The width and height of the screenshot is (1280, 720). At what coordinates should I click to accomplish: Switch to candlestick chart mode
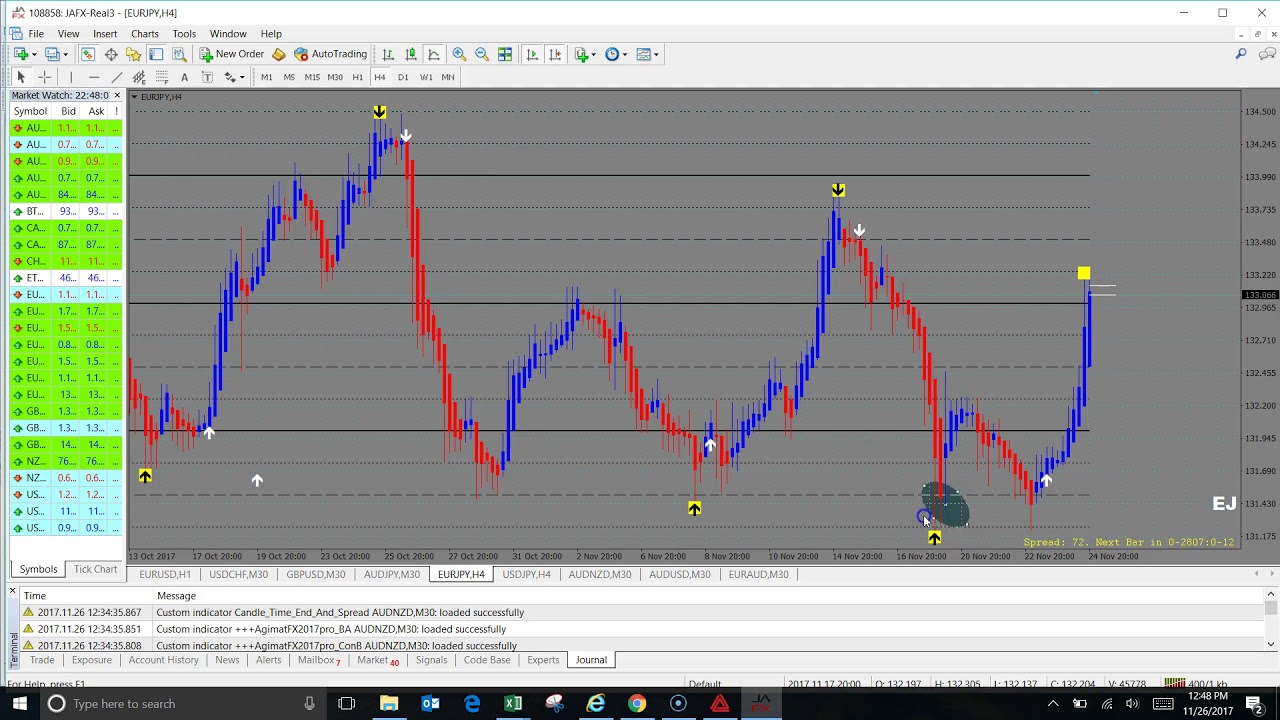411,54
